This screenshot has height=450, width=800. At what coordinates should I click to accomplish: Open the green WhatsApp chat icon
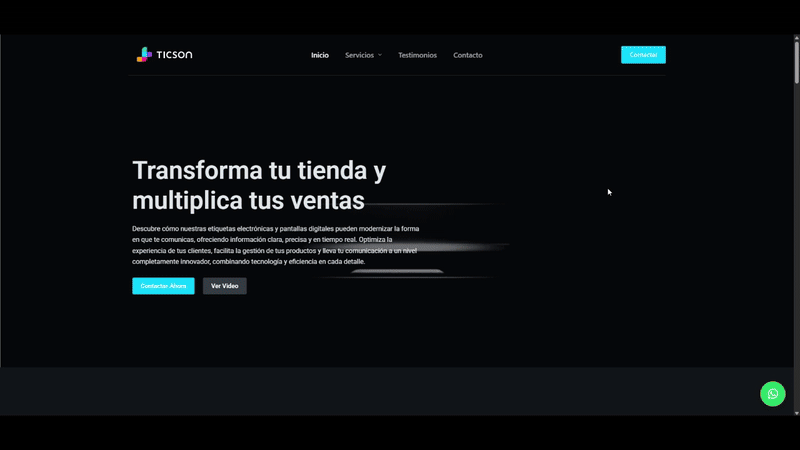pyautogui.click(x=772, y=394)
